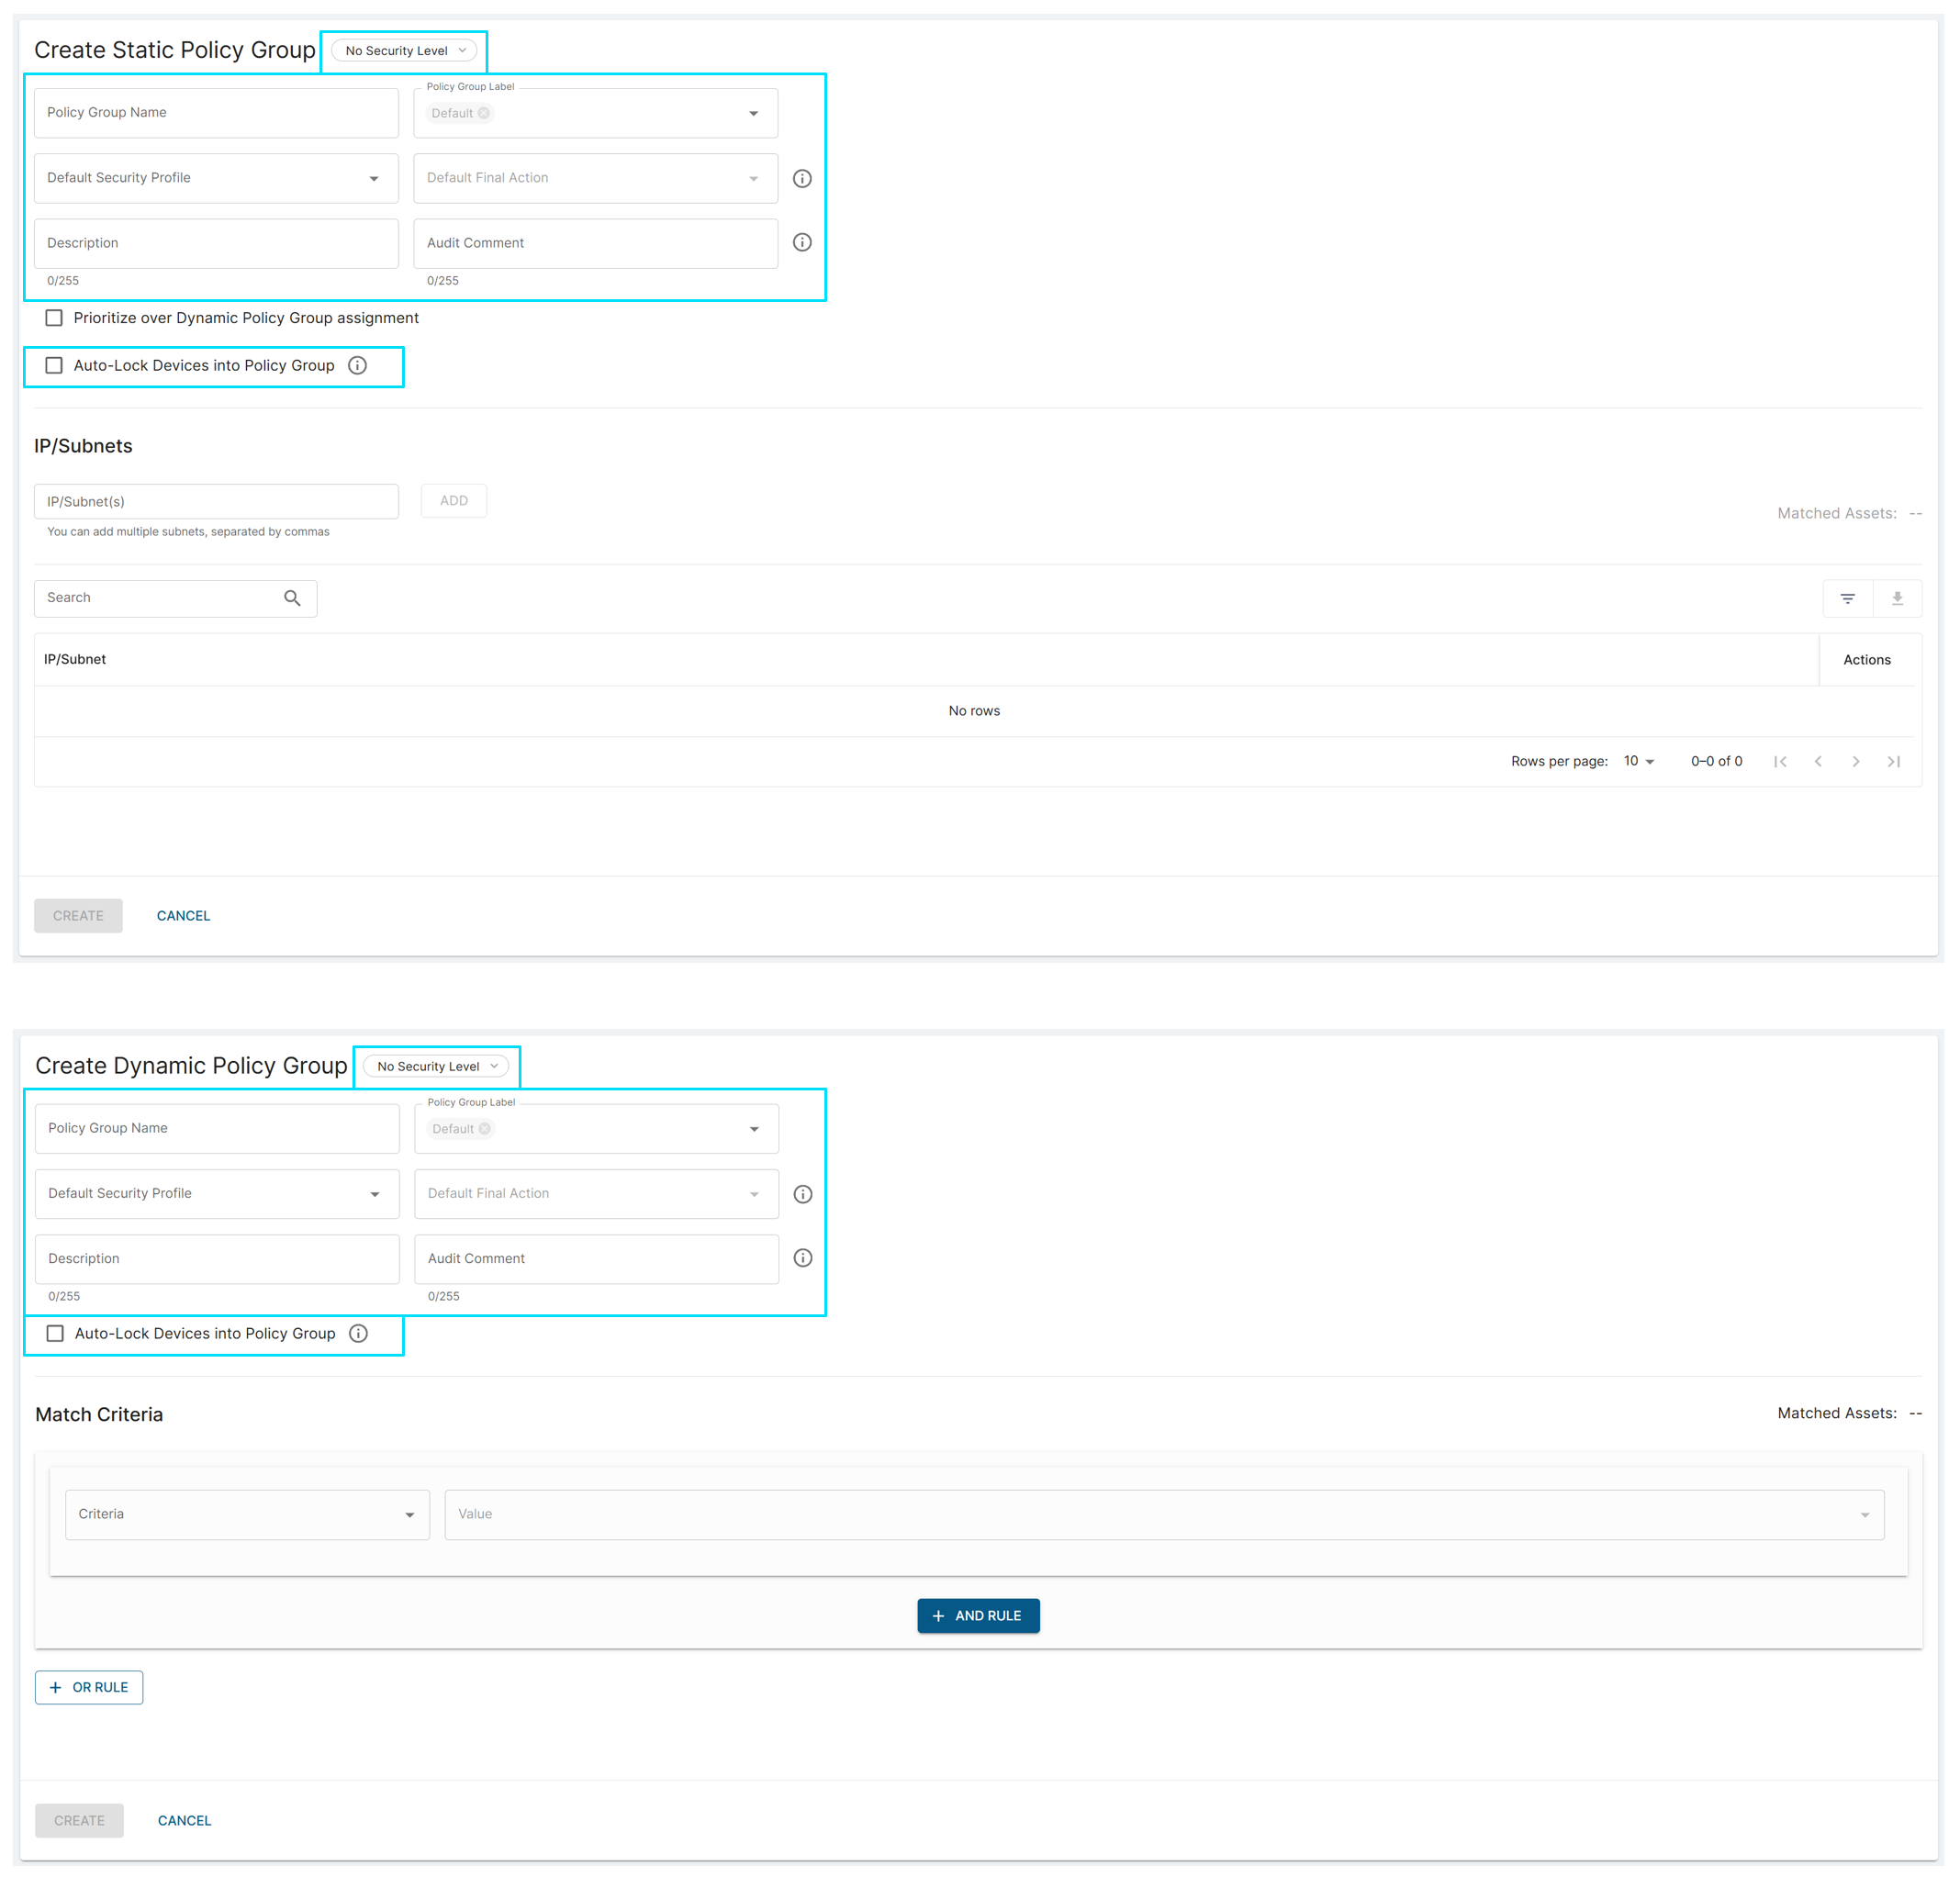The height and width of the screenshot is (1877, 1960).
Task: Check Auto-Lock Devices in the Dynamic Policy Group
Action: [55, 1333]
